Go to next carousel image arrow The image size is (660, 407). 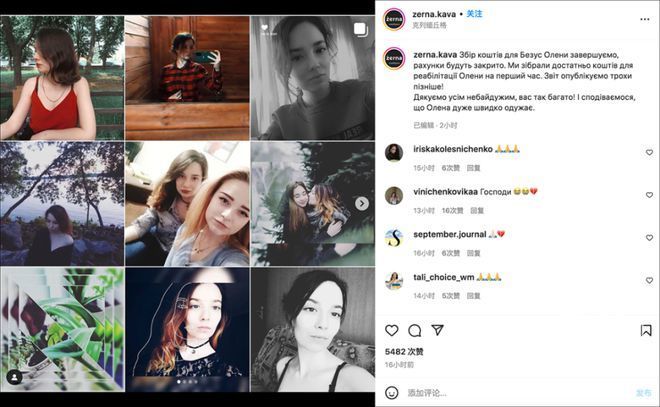click(362, 204)
